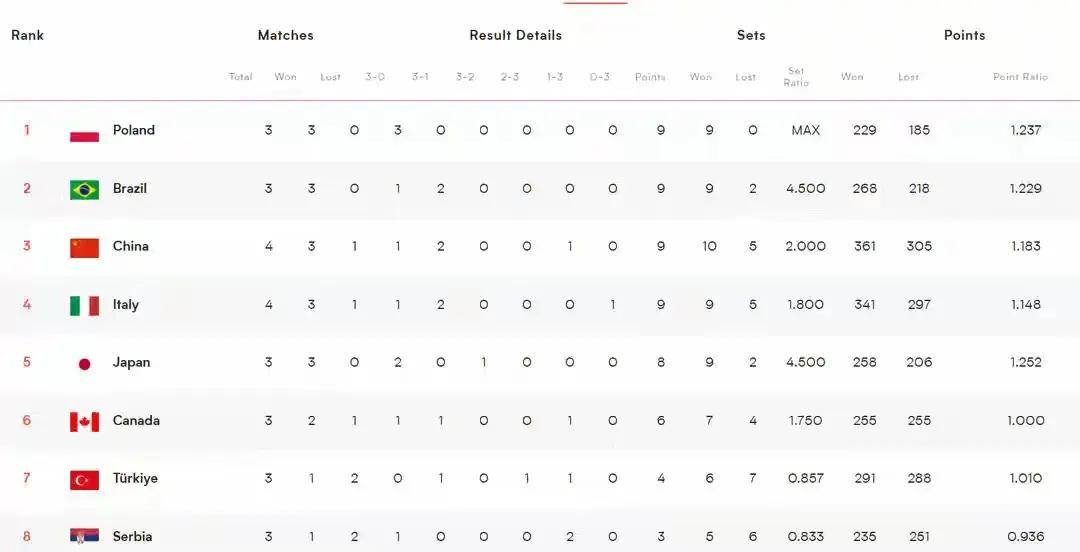This screenshot has height=552, width=1080.
Task: Click the Japan flag icon
Action: coord(84,364)
